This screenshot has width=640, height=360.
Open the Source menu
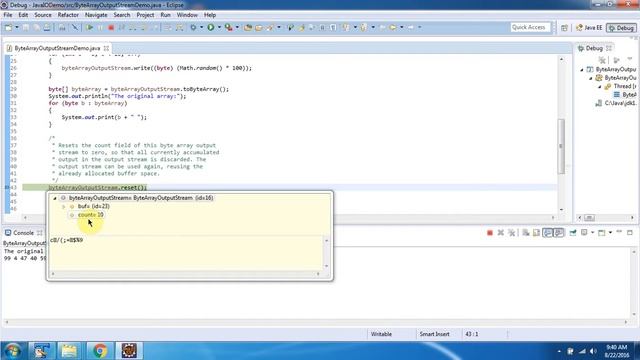pyautogui.click(x=43, y=15)
